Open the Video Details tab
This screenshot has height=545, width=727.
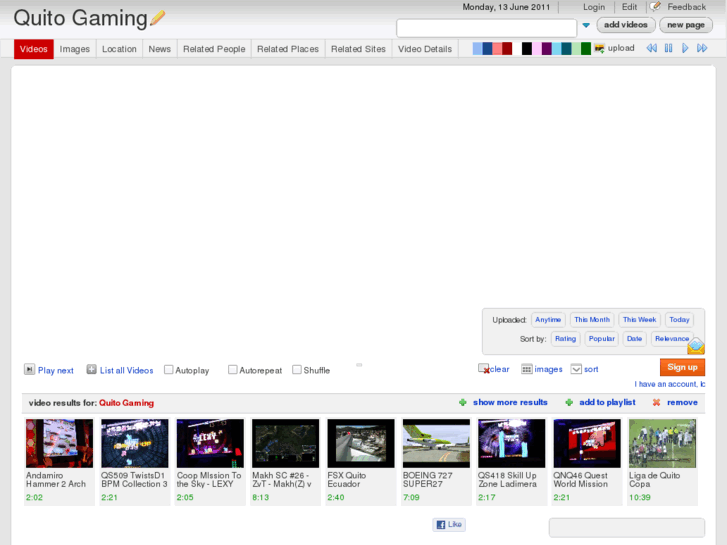tap(425, 49)
